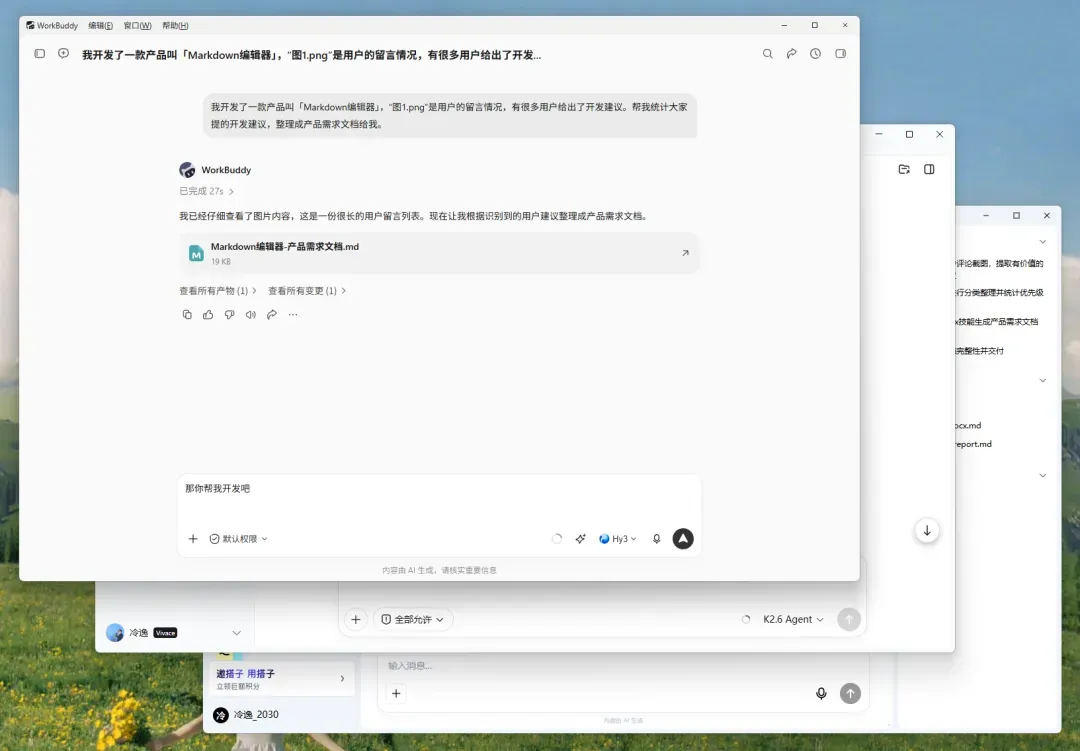
Task: Toggle the left sidebar in WorkBuddy
Action: coord(40,54)
